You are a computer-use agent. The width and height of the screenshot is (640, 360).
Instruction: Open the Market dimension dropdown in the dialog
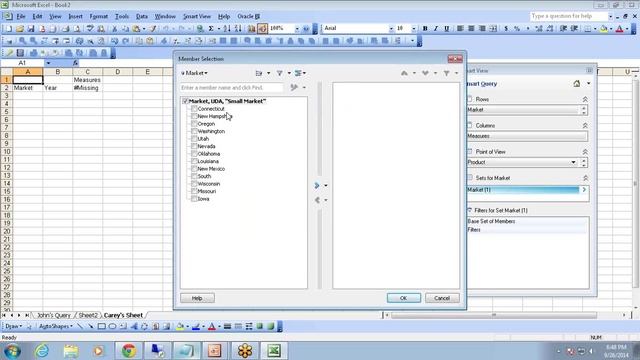[195, 73]
